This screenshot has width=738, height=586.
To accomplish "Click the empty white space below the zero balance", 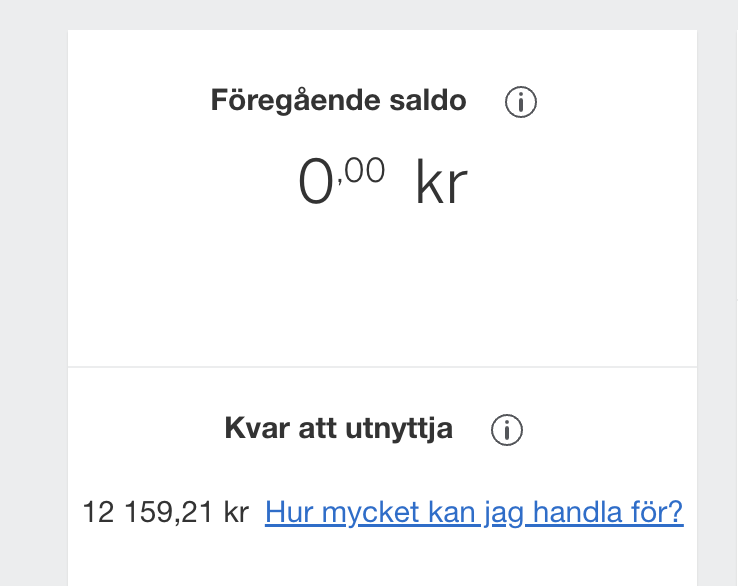I will tap(382, 290).
